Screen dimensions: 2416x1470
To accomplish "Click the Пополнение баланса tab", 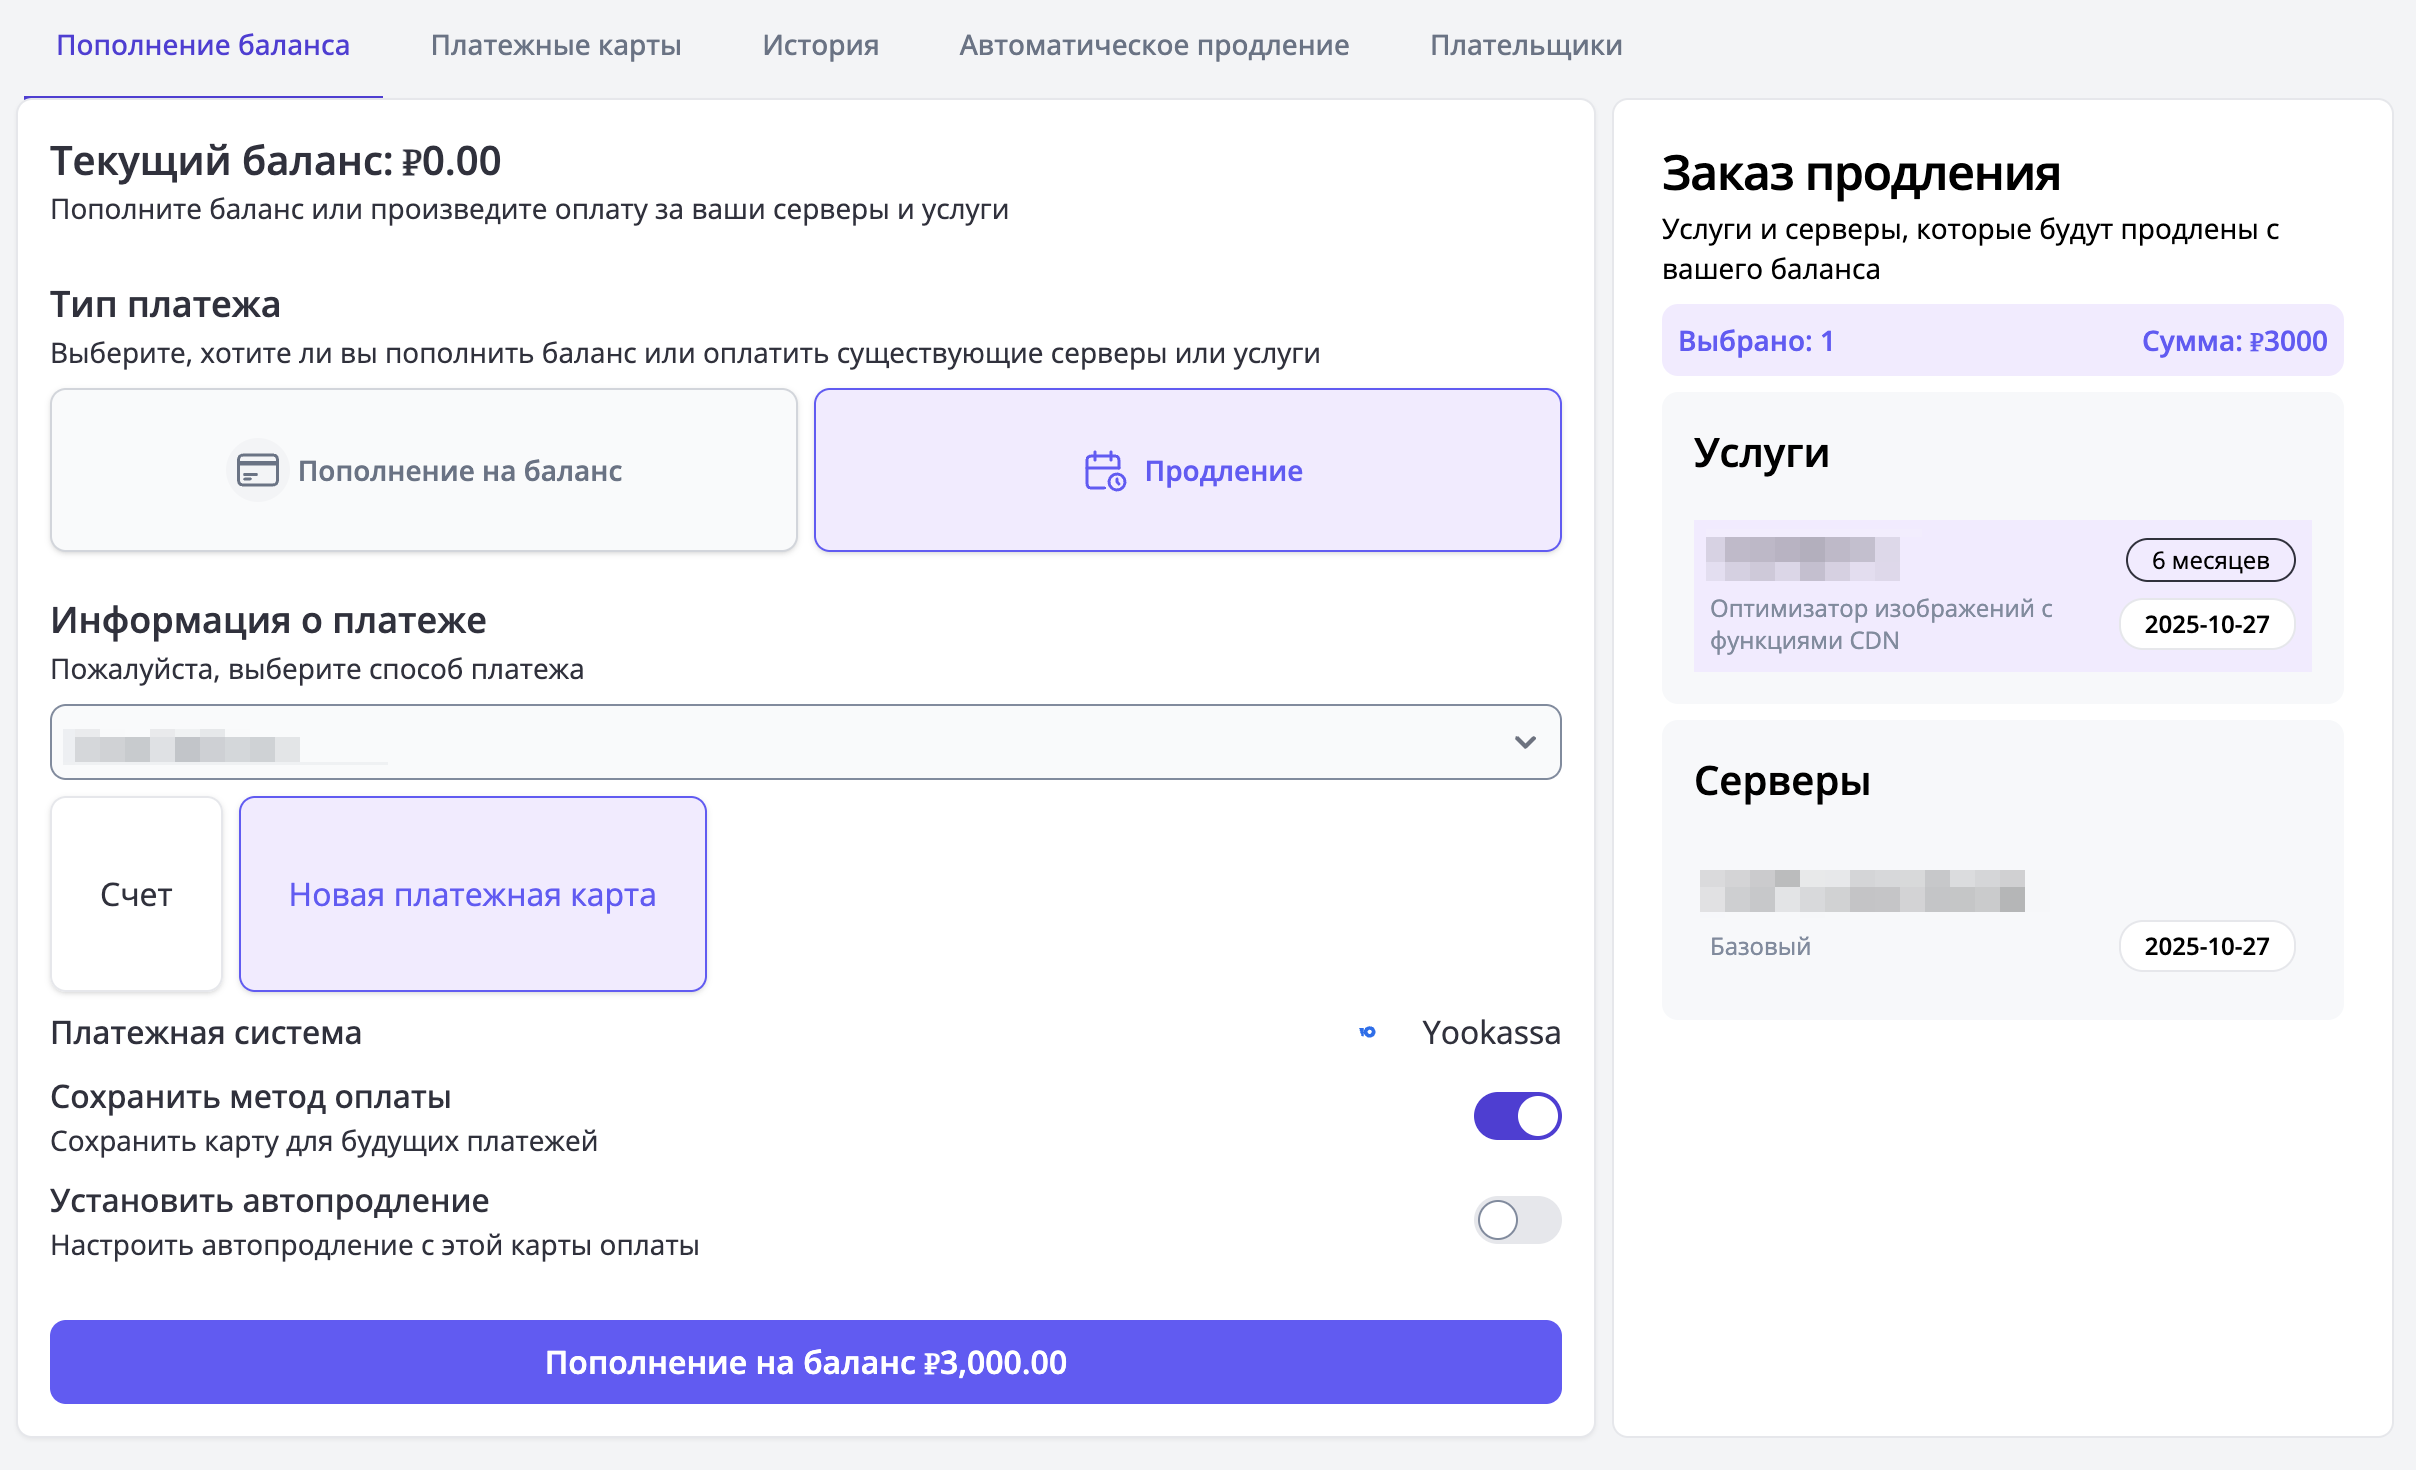I will point(203,45).
